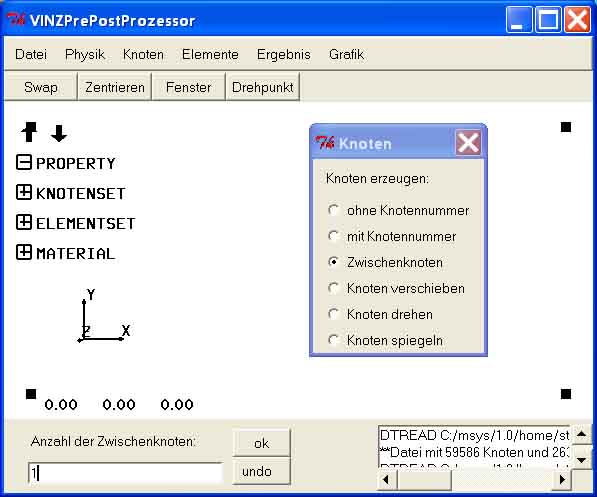597x497 pixels.
Task: Close the Knoten dialog window
Action: 468,143
